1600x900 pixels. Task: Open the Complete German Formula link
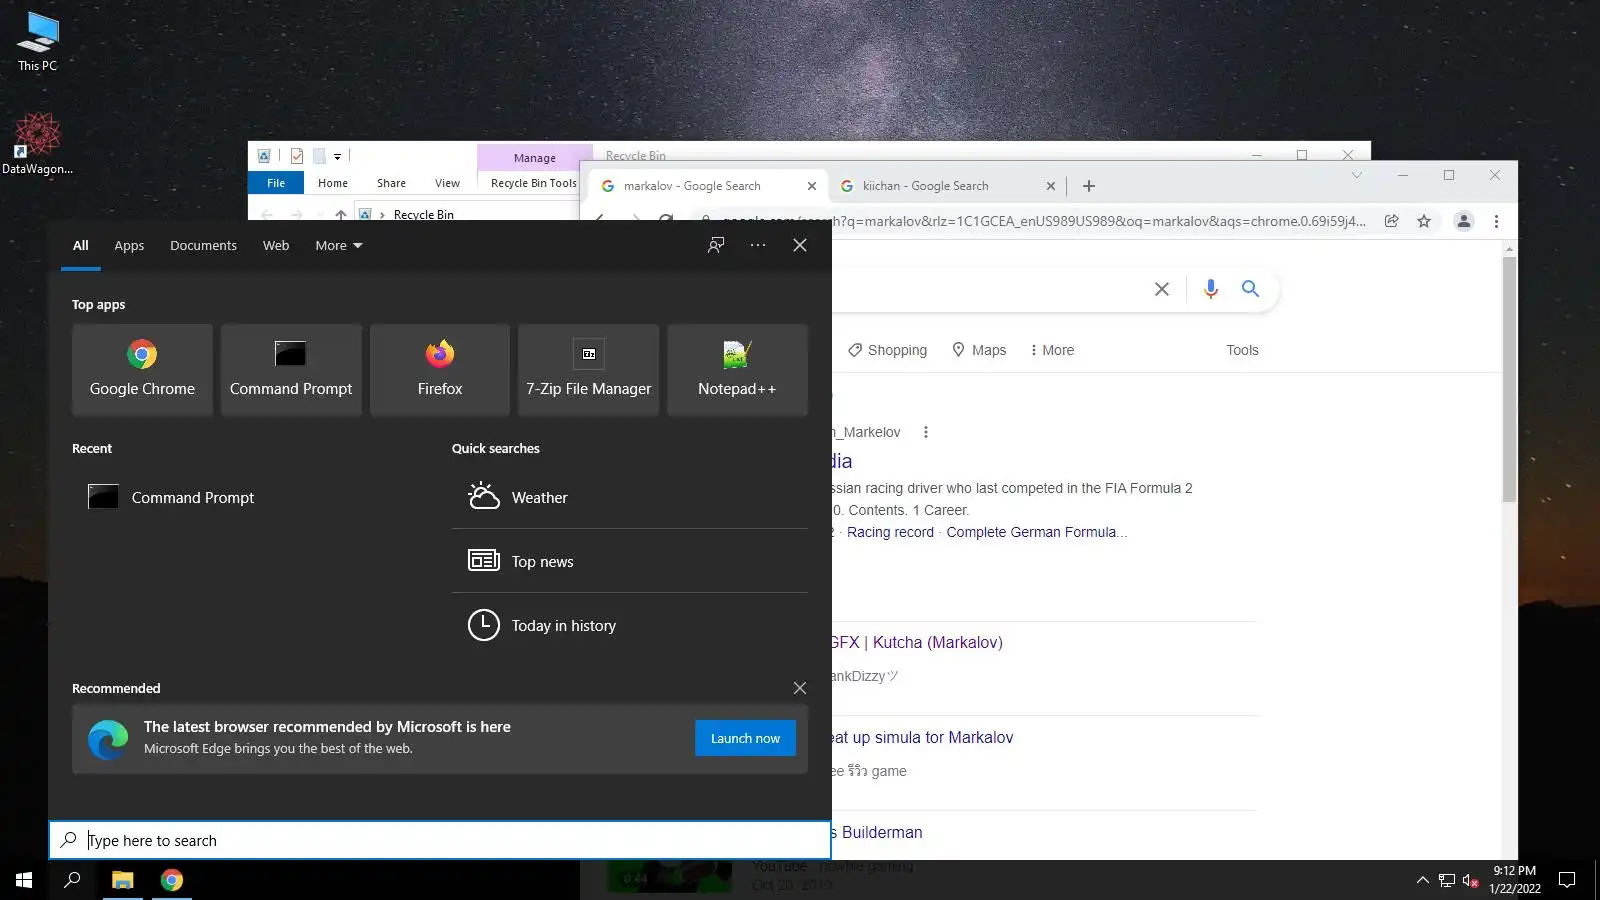click(x=1037, y=532)
